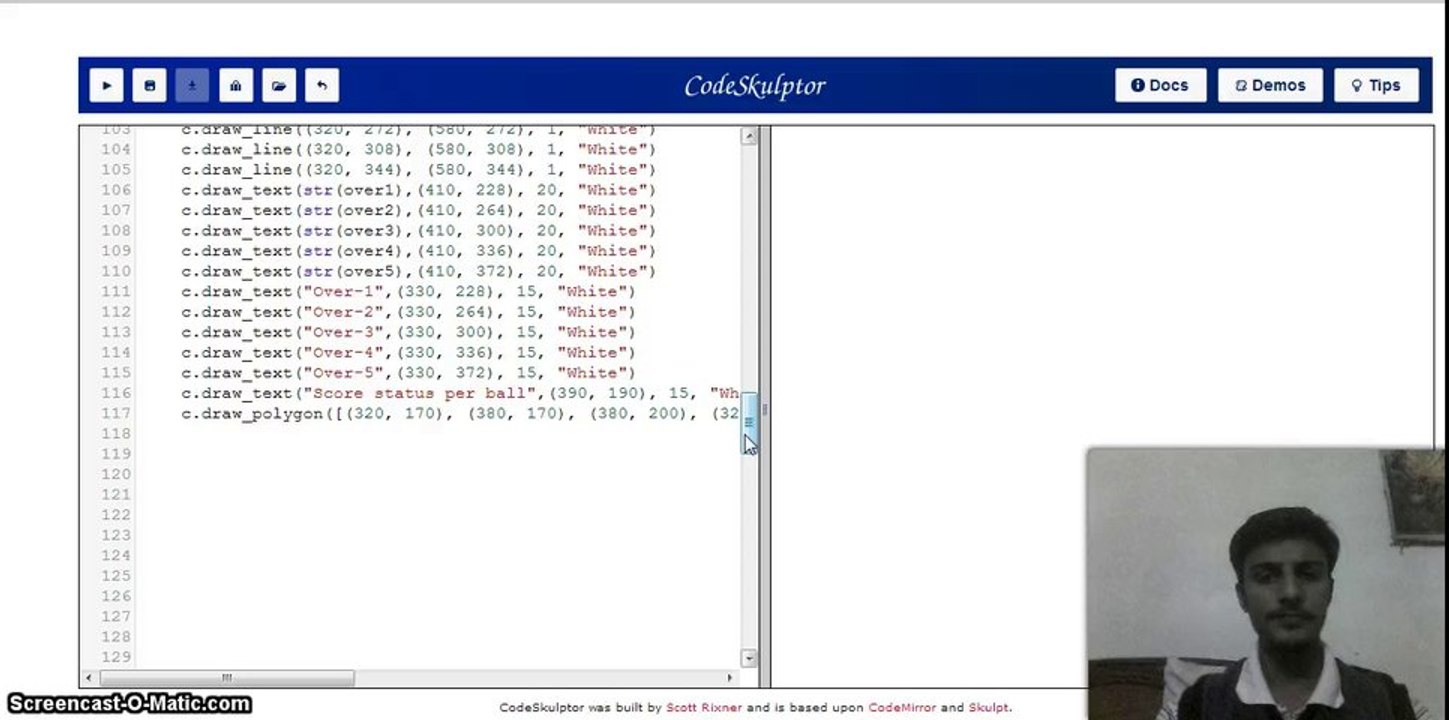Open the Skulpt link in the footer
1449x720 pixels.
tap(988, 707)
